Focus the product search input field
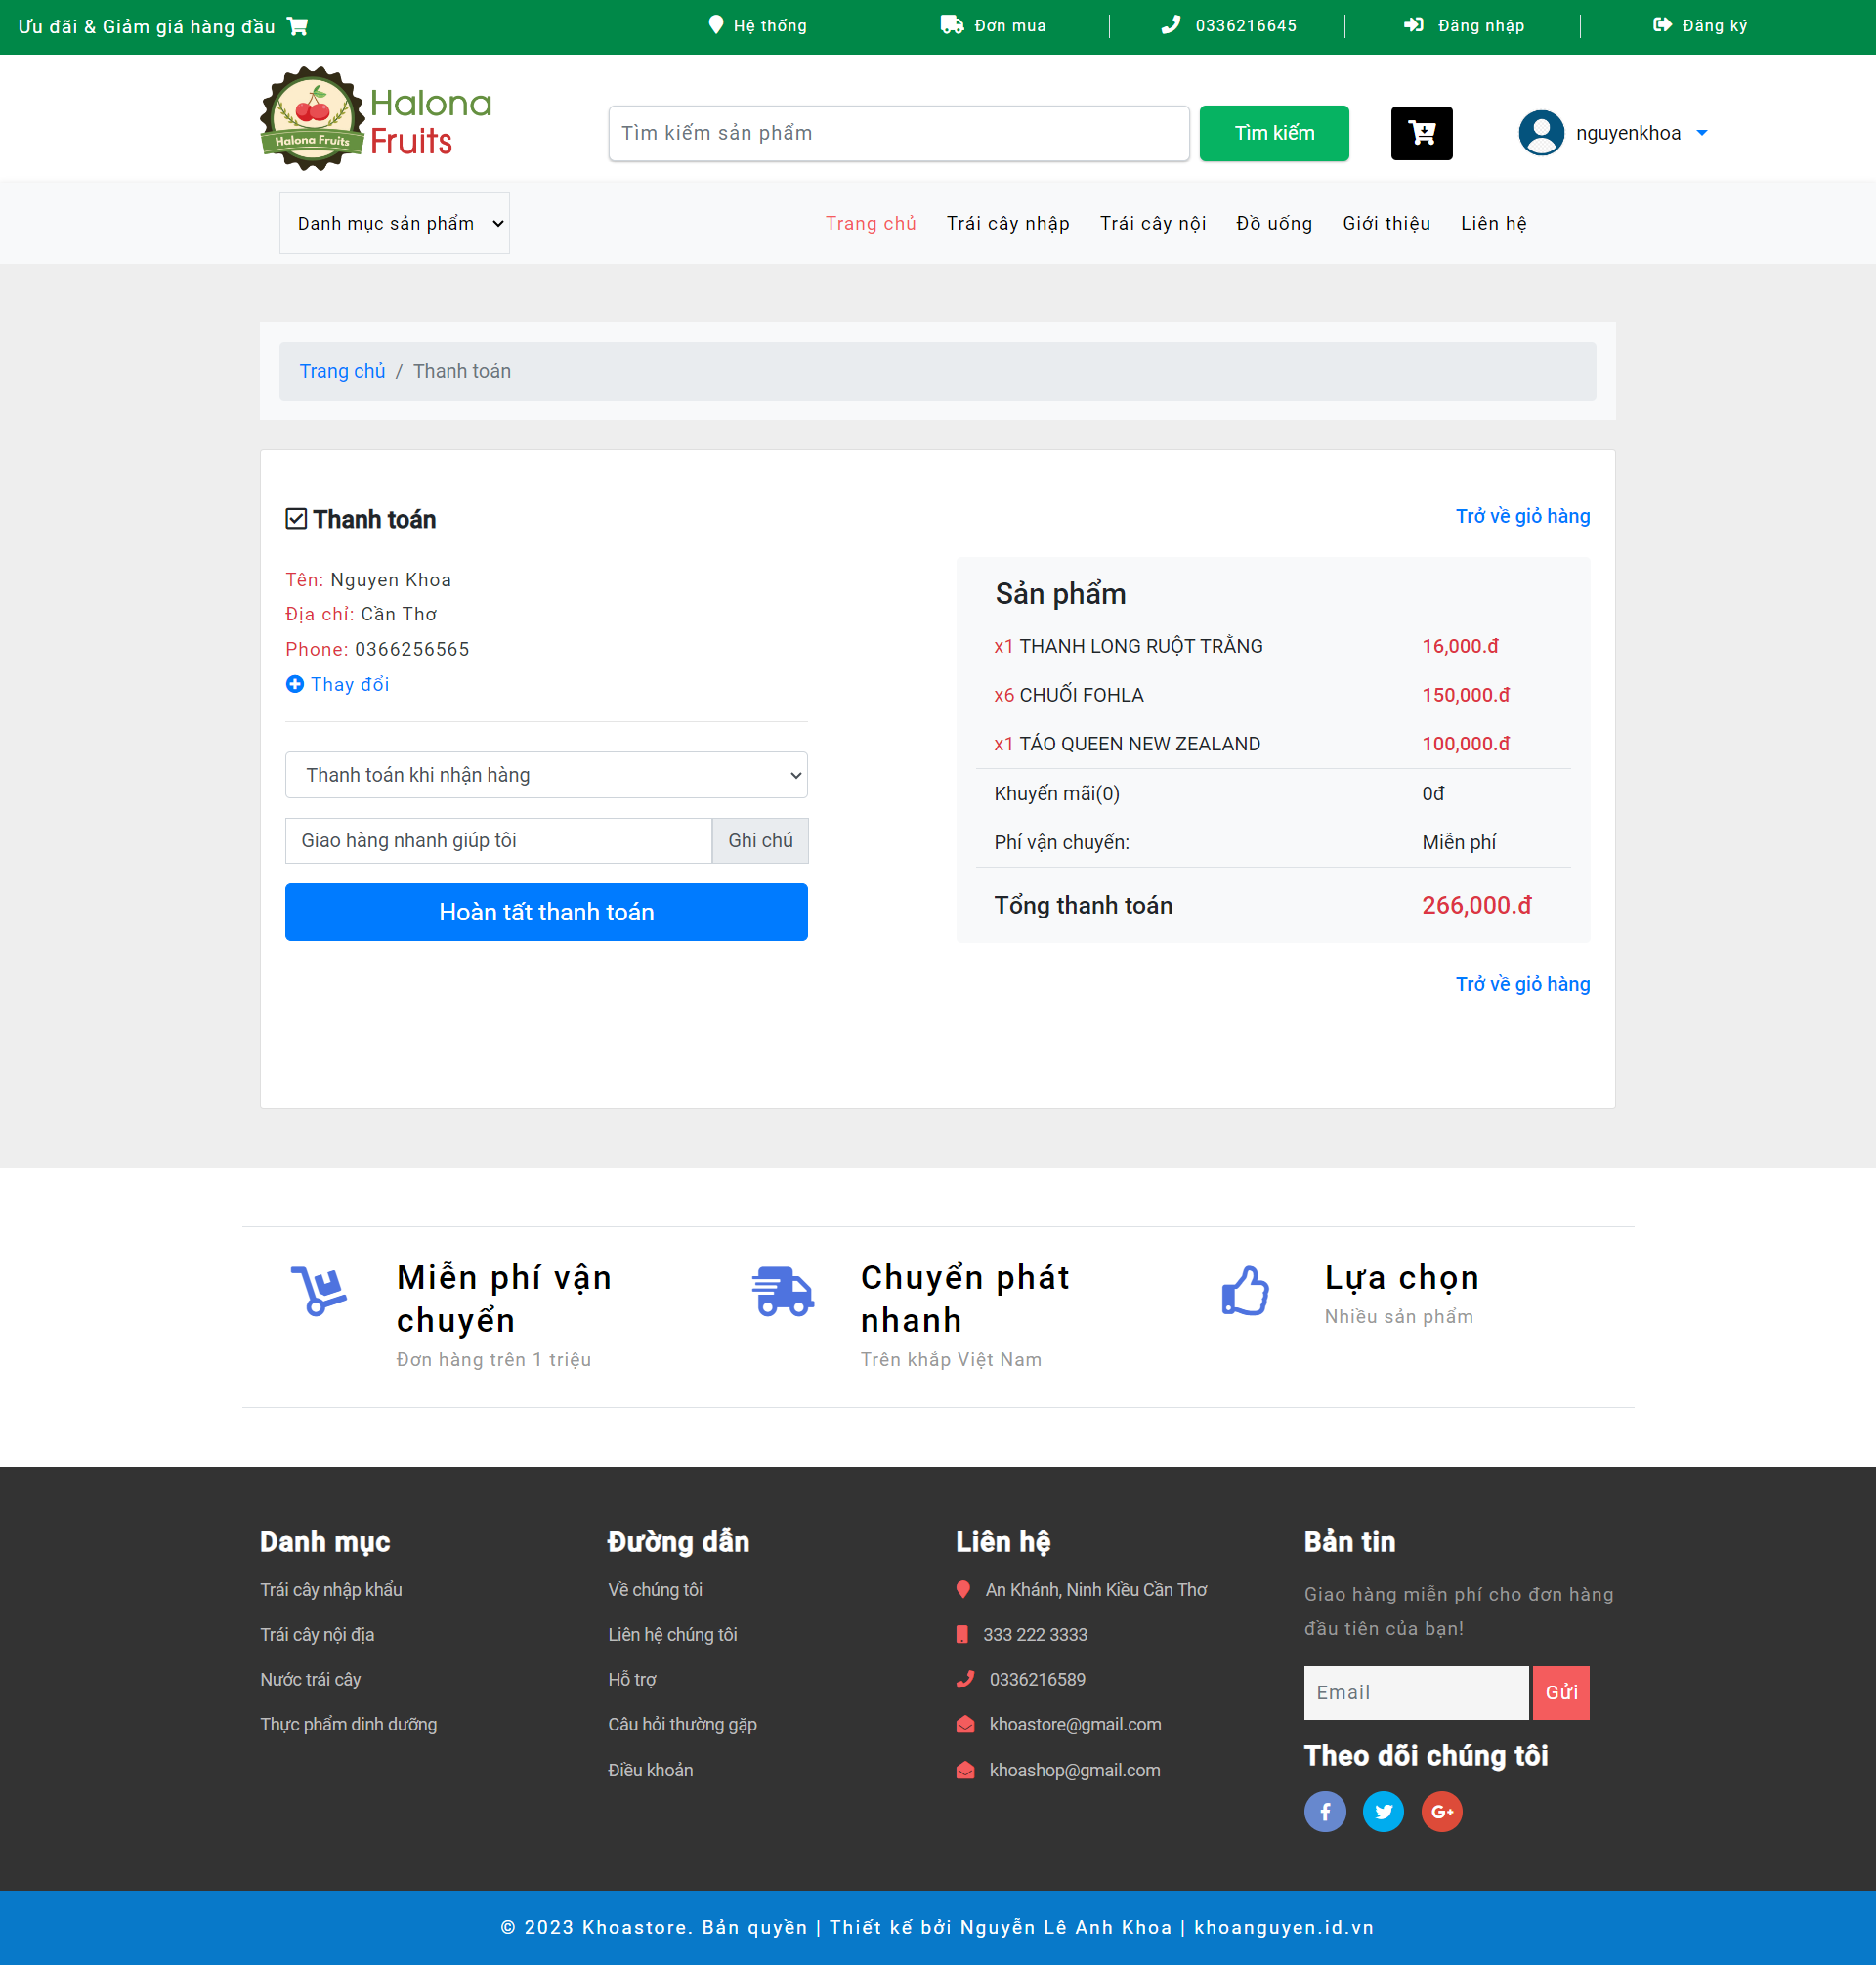Screen dimensions: 1876x1965 (899, 133)
